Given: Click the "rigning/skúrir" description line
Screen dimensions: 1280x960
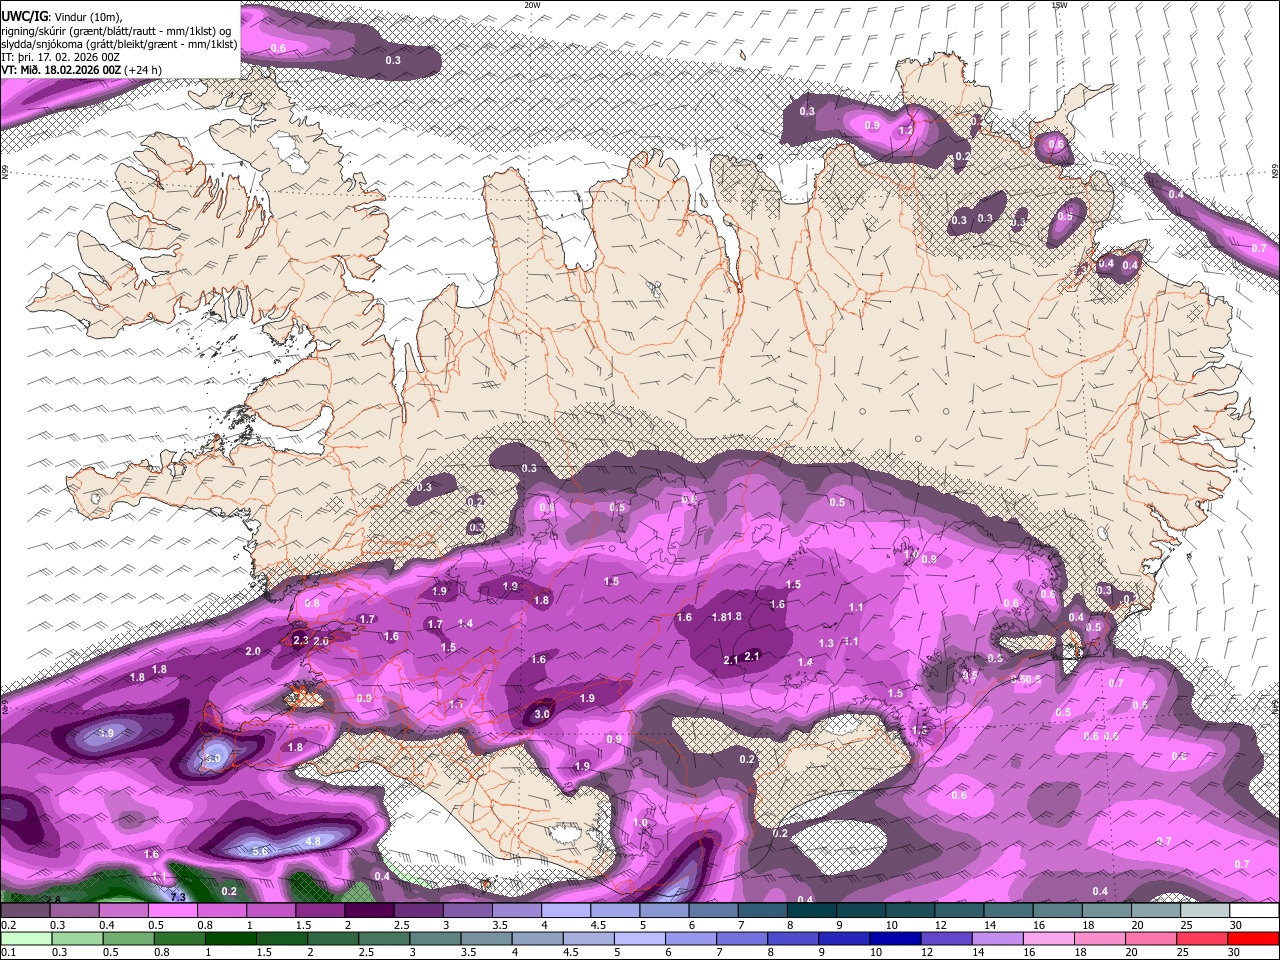Looking at the screenshot, I should [117, 30].
